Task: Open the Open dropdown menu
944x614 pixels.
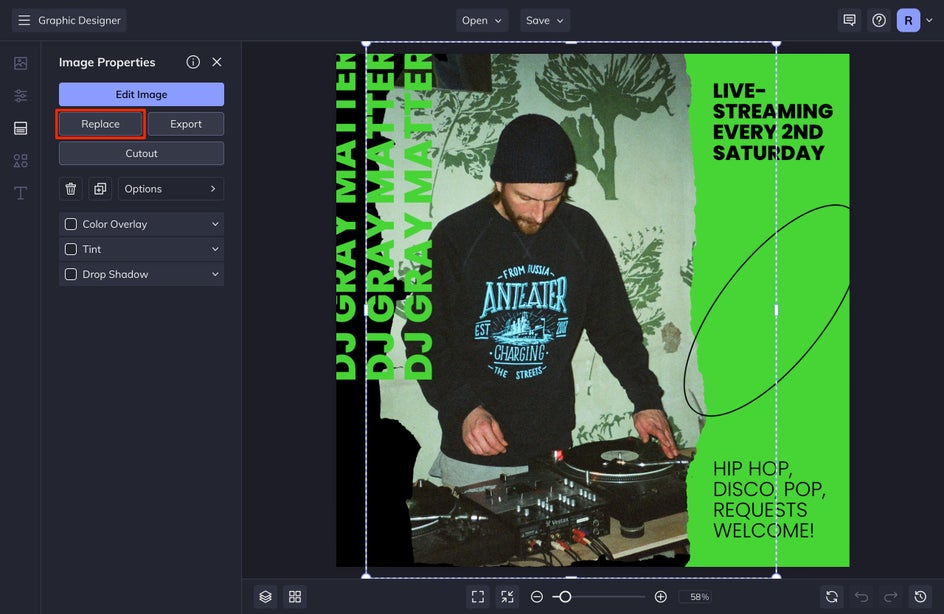Action: (482, 20)
